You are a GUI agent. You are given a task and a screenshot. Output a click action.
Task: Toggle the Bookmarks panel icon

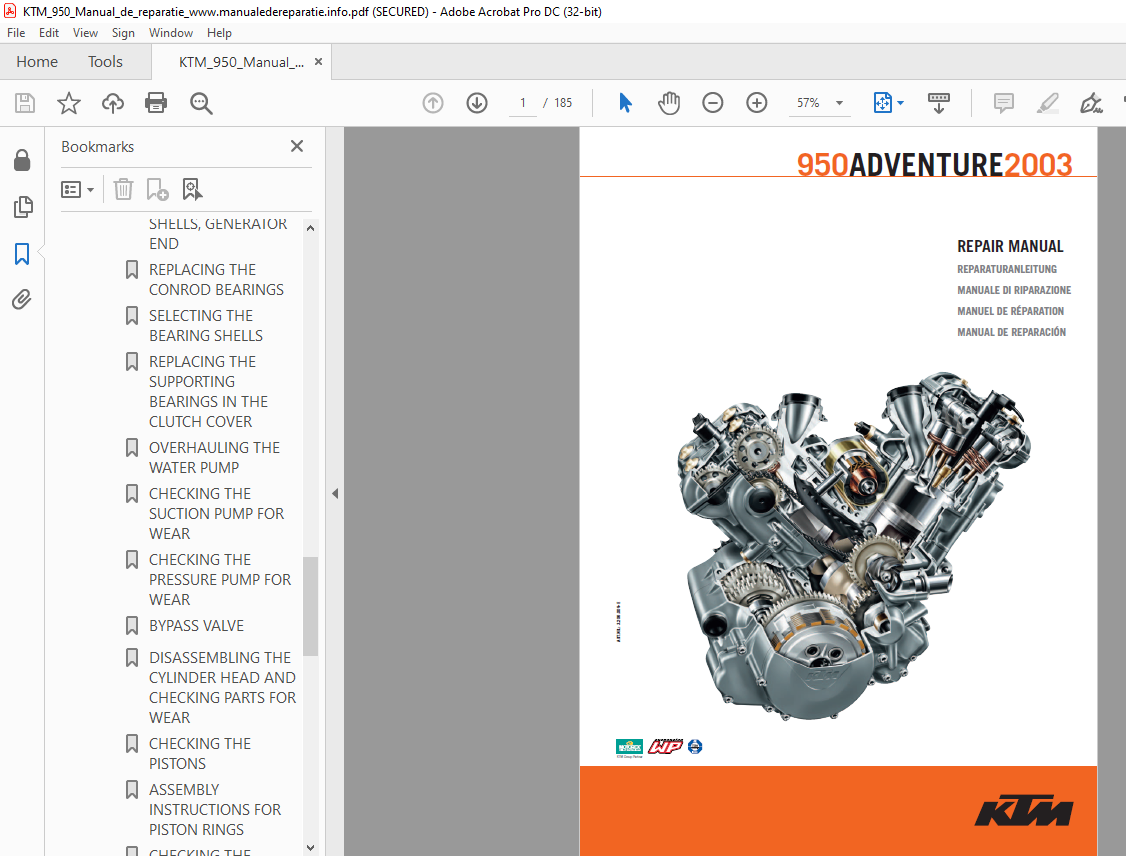(22, 253)
